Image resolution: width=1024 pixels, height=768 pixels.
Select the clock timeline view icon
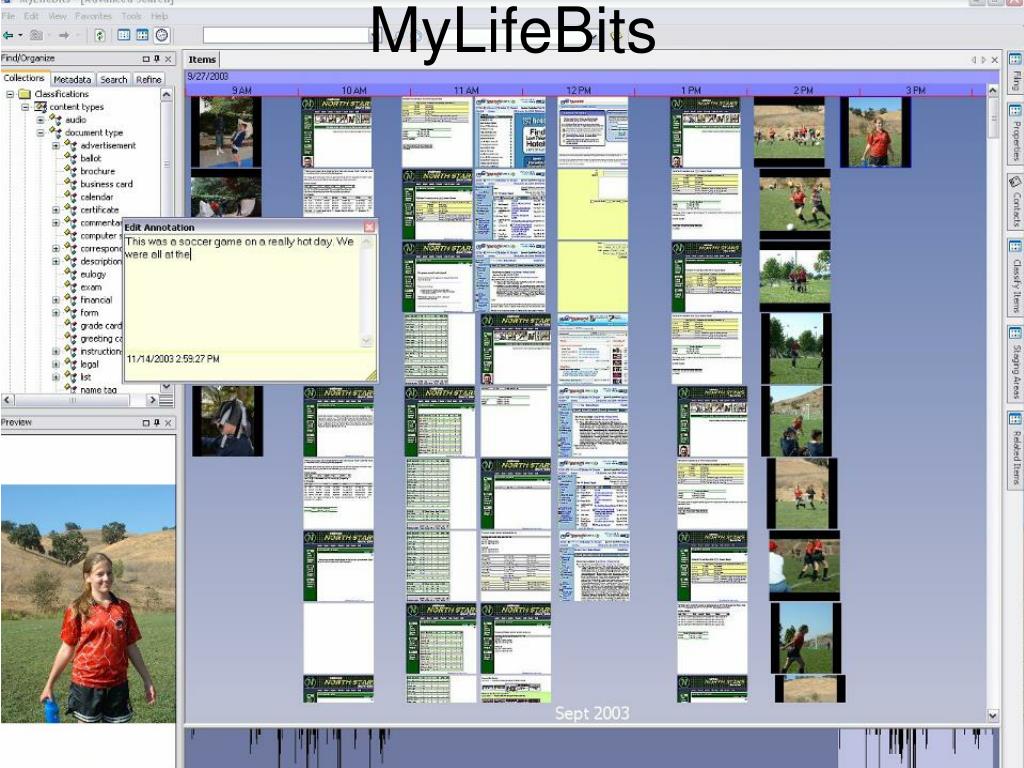click(x=162, y=35)
